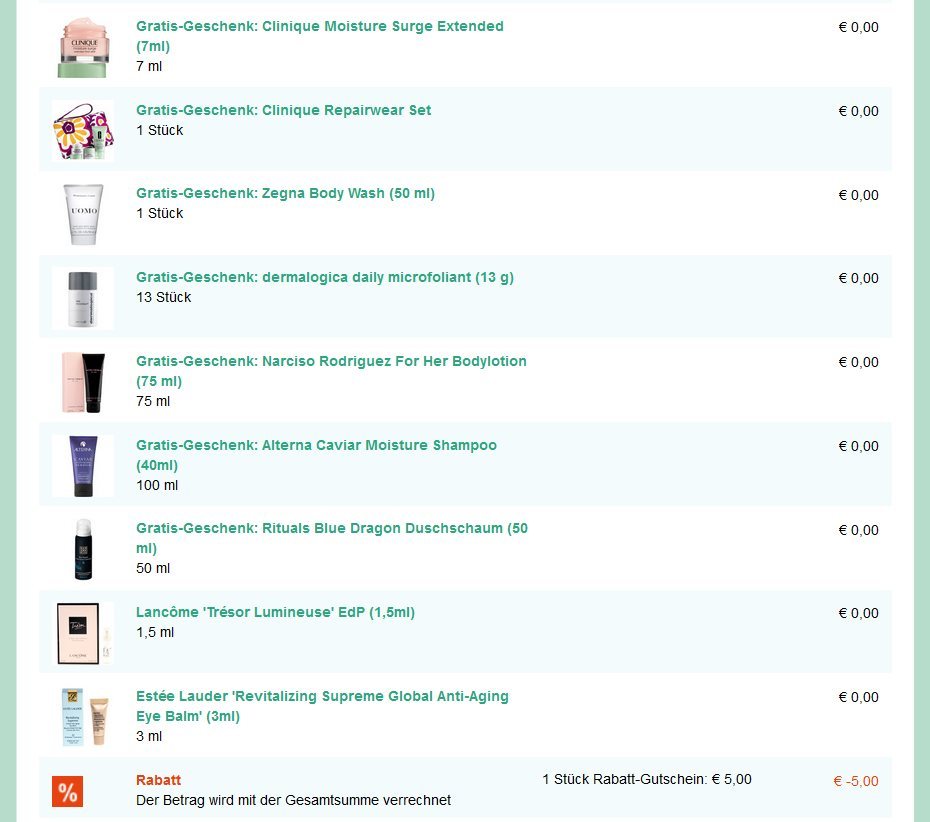930x822 pixels.
Task: Select the Zegna Body Wash tube image
Action: tap(82, 214)
